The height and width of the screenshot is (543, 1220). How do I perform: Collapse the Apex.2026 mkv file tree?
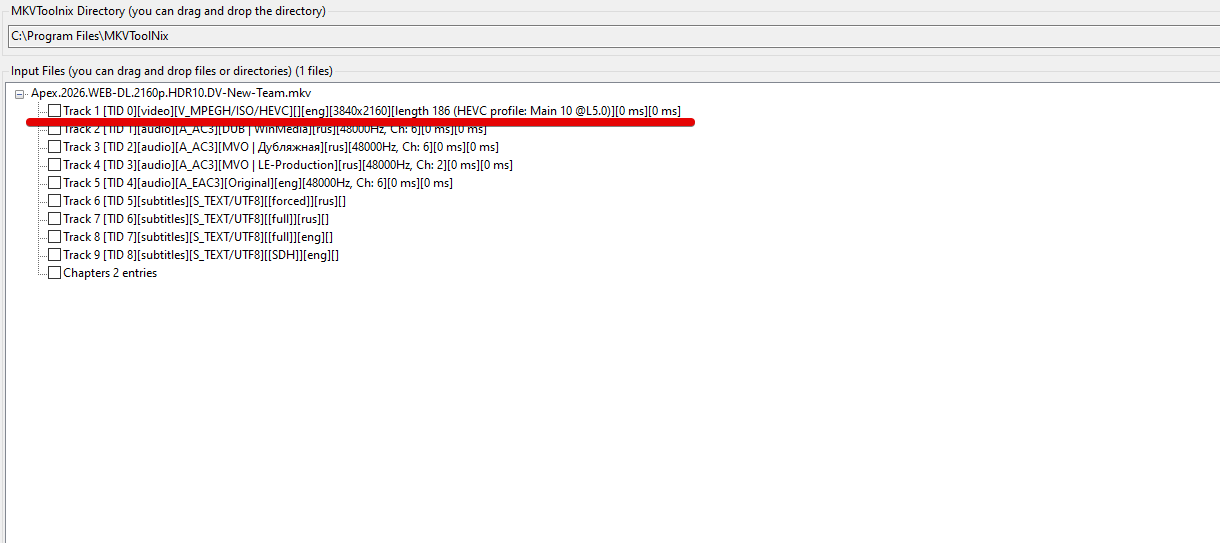coord(20,93)
